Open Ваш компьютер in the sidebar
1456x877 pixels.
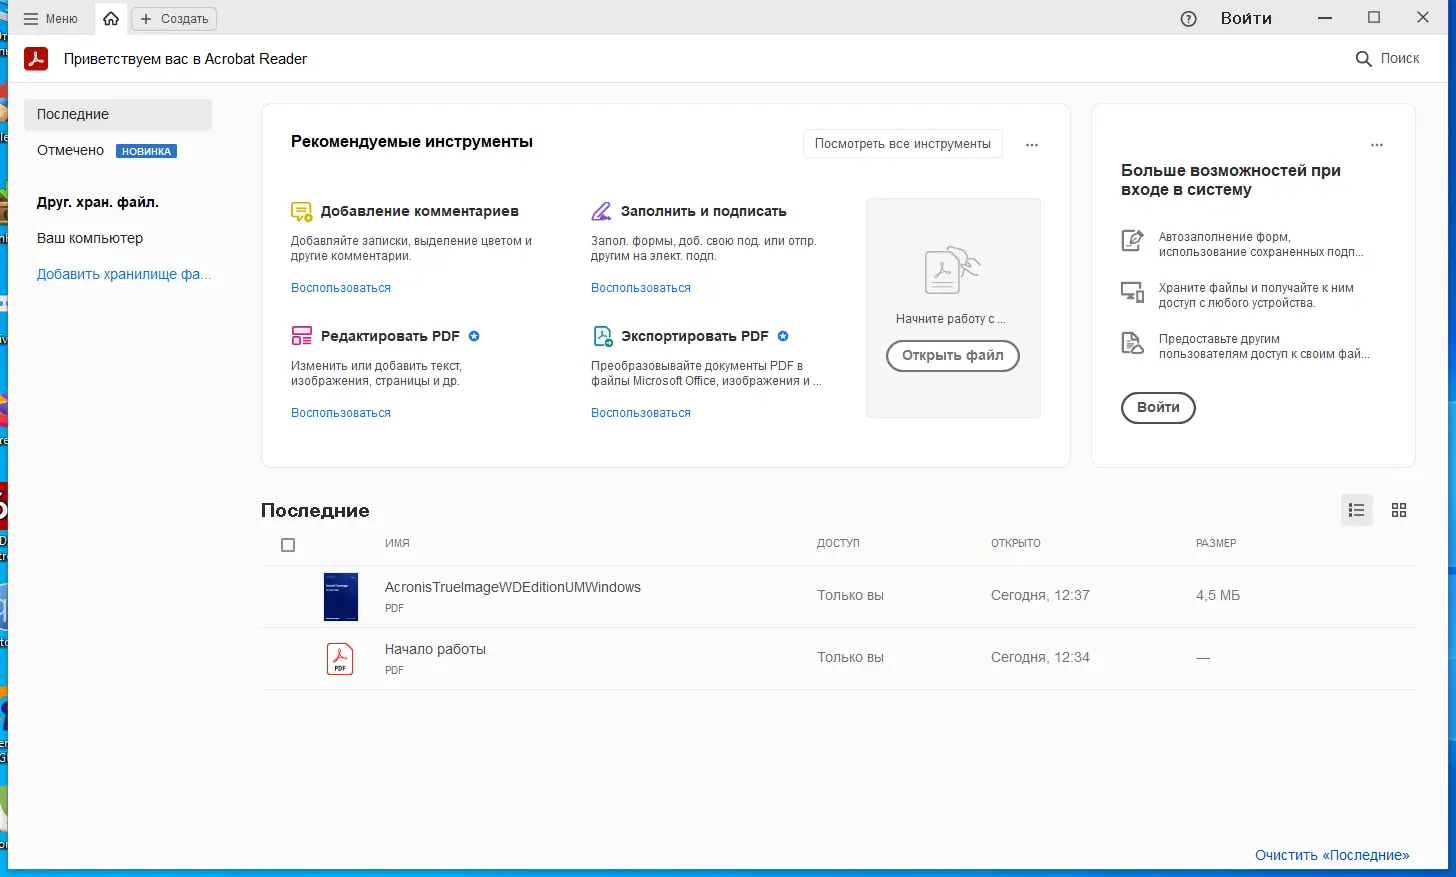tap(90, 238)
